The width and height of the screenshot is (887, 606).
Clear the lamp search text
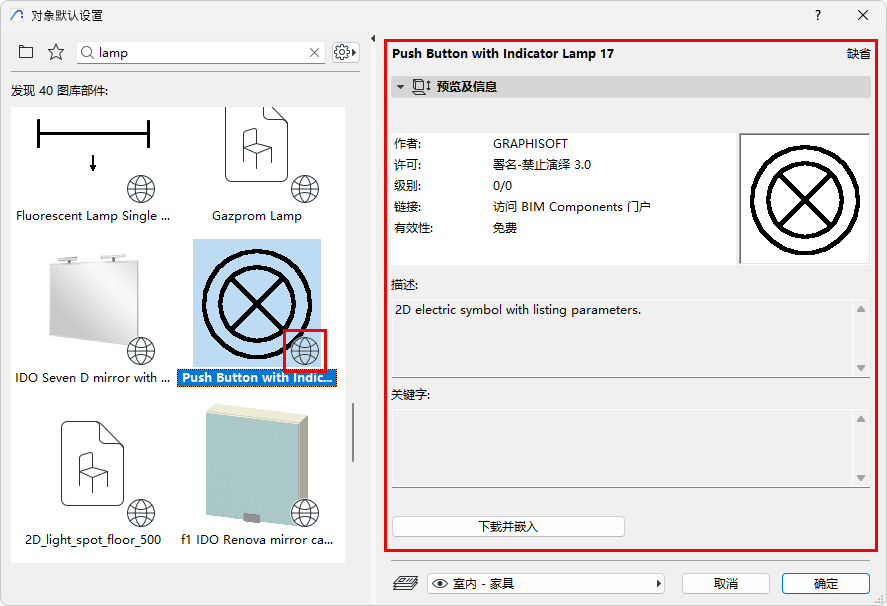coord(315,53)
